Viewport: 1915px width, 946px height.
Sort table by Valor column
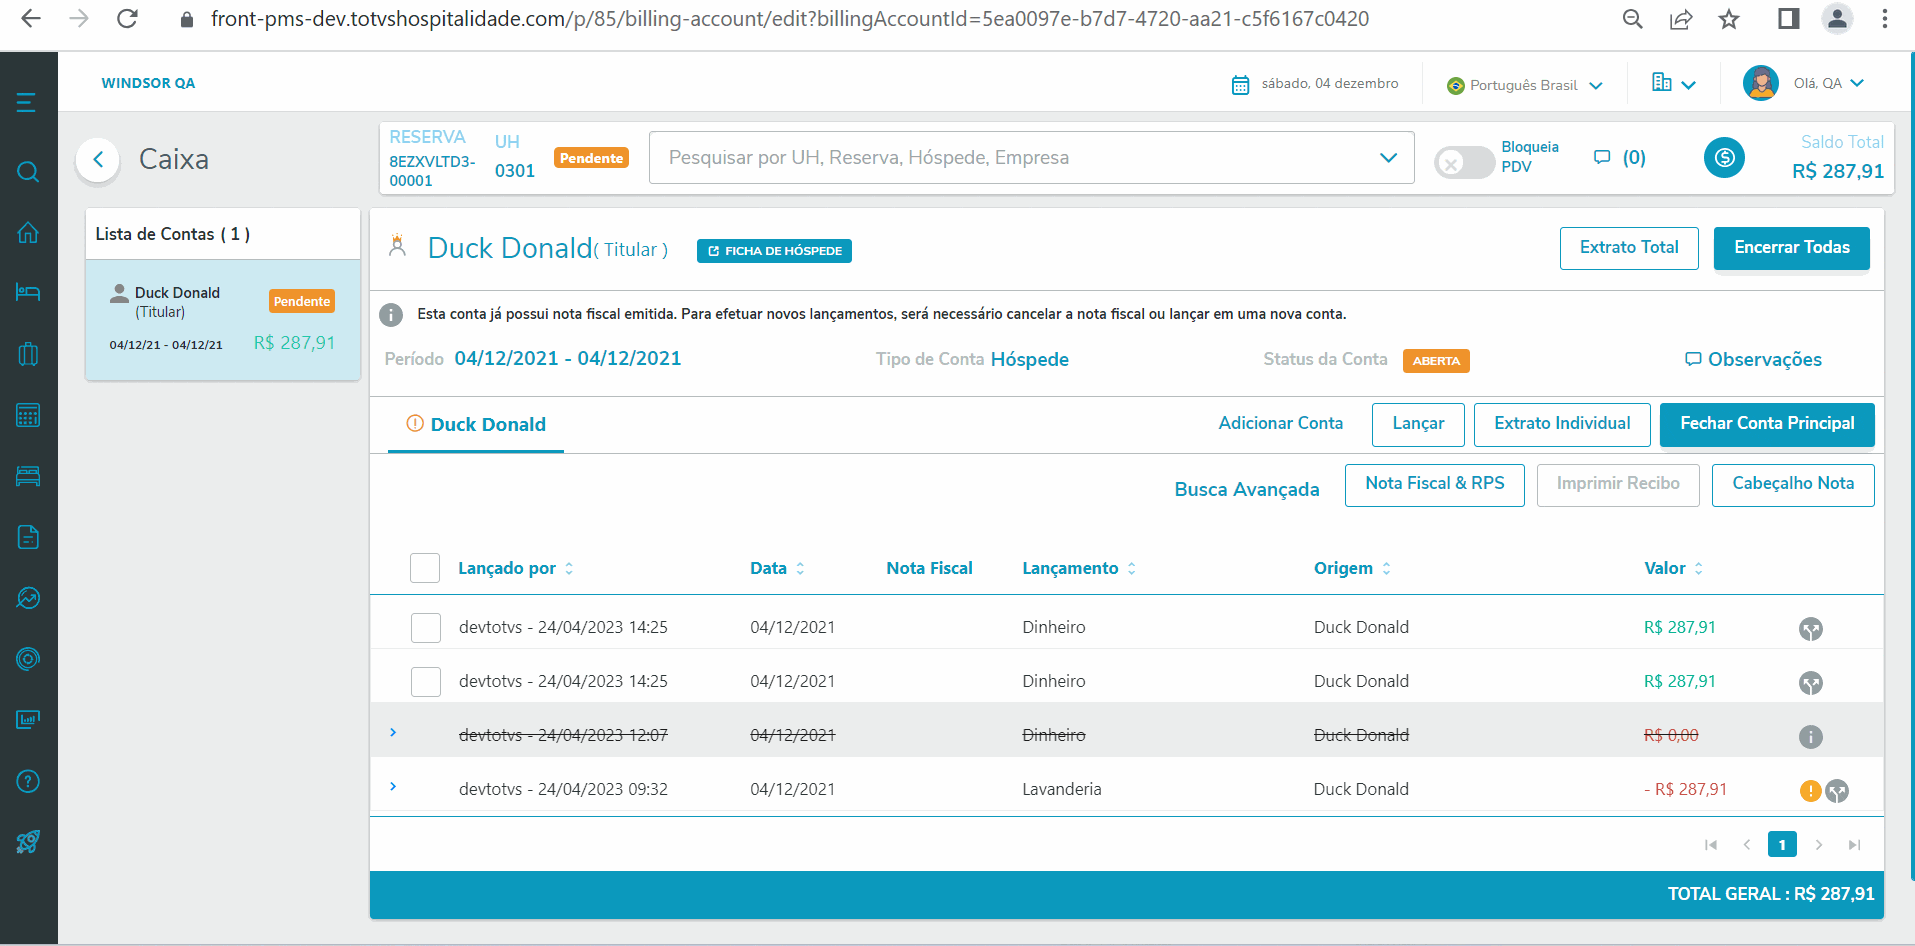(x=1673, y=568)
